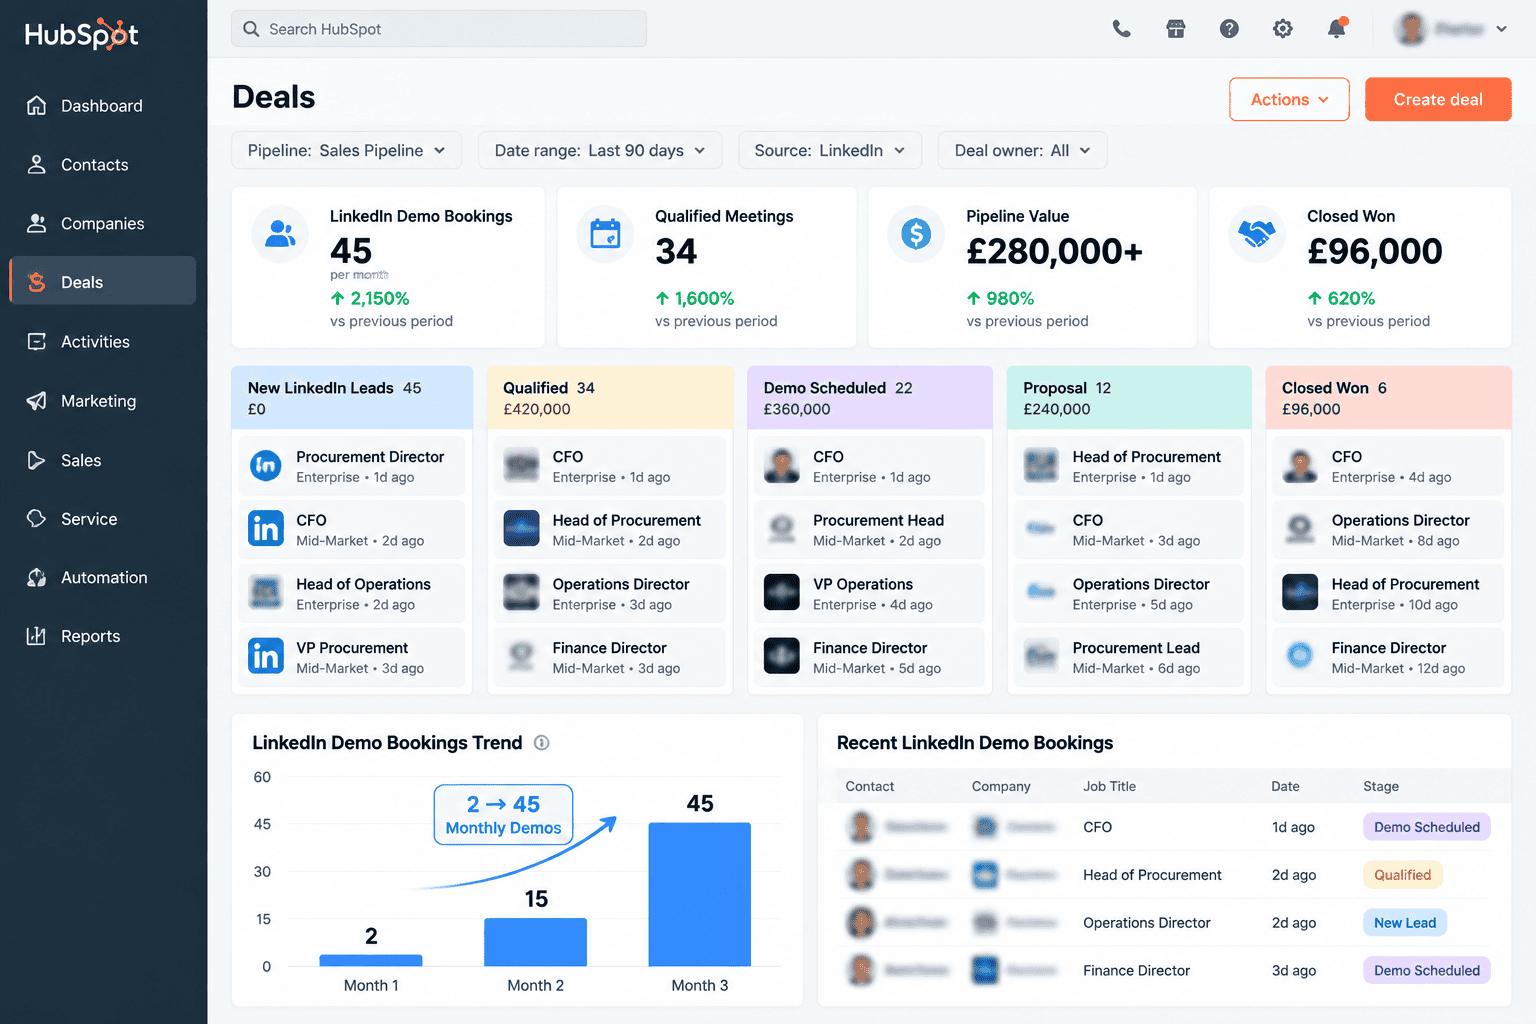Expand the user account menu chevron
Viewport: 1536px width, 1024px height.
tap(1501, 29)
